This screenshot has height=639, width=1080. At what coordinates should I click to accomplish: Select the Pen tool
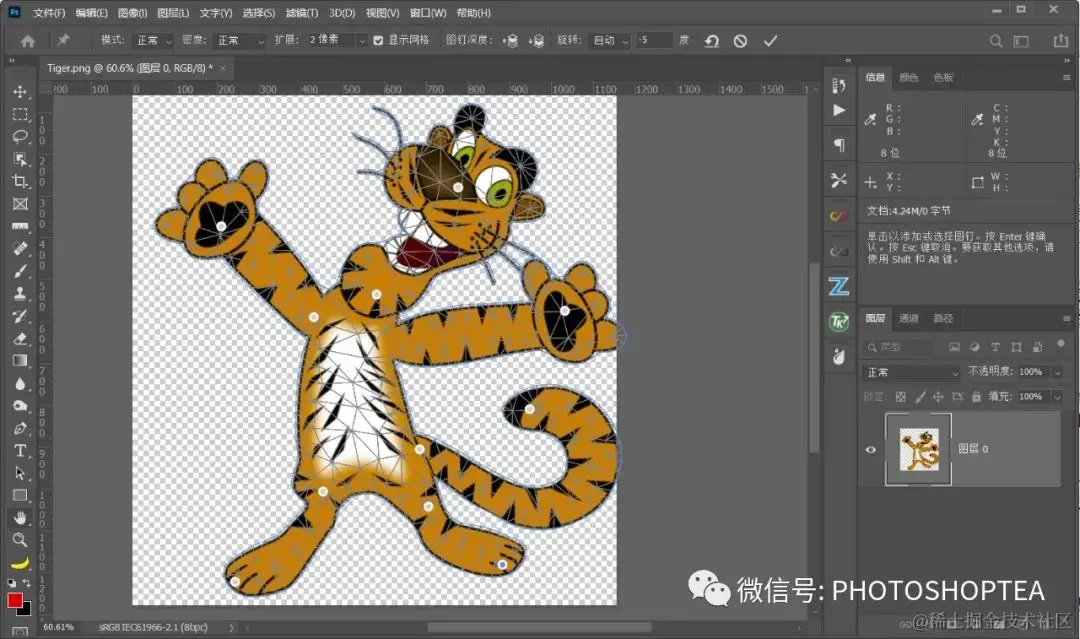pyautogui.click(x=20, y=428)
